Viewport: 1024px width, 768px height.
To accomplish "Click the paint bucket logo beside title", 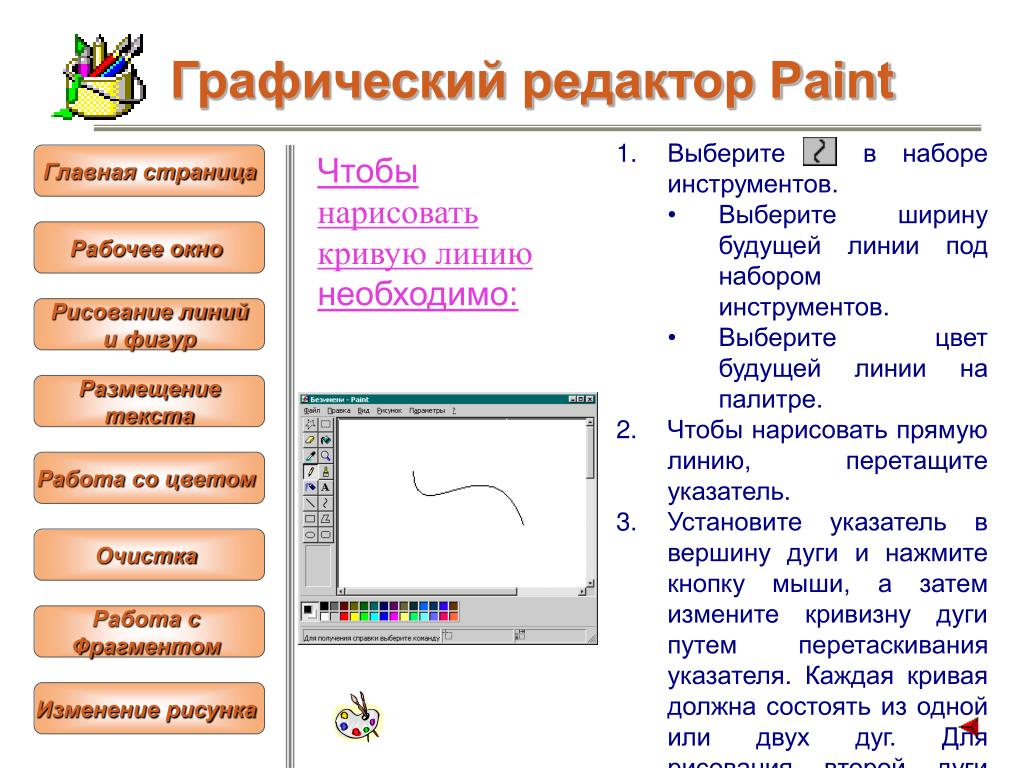I will pos(99,77).
